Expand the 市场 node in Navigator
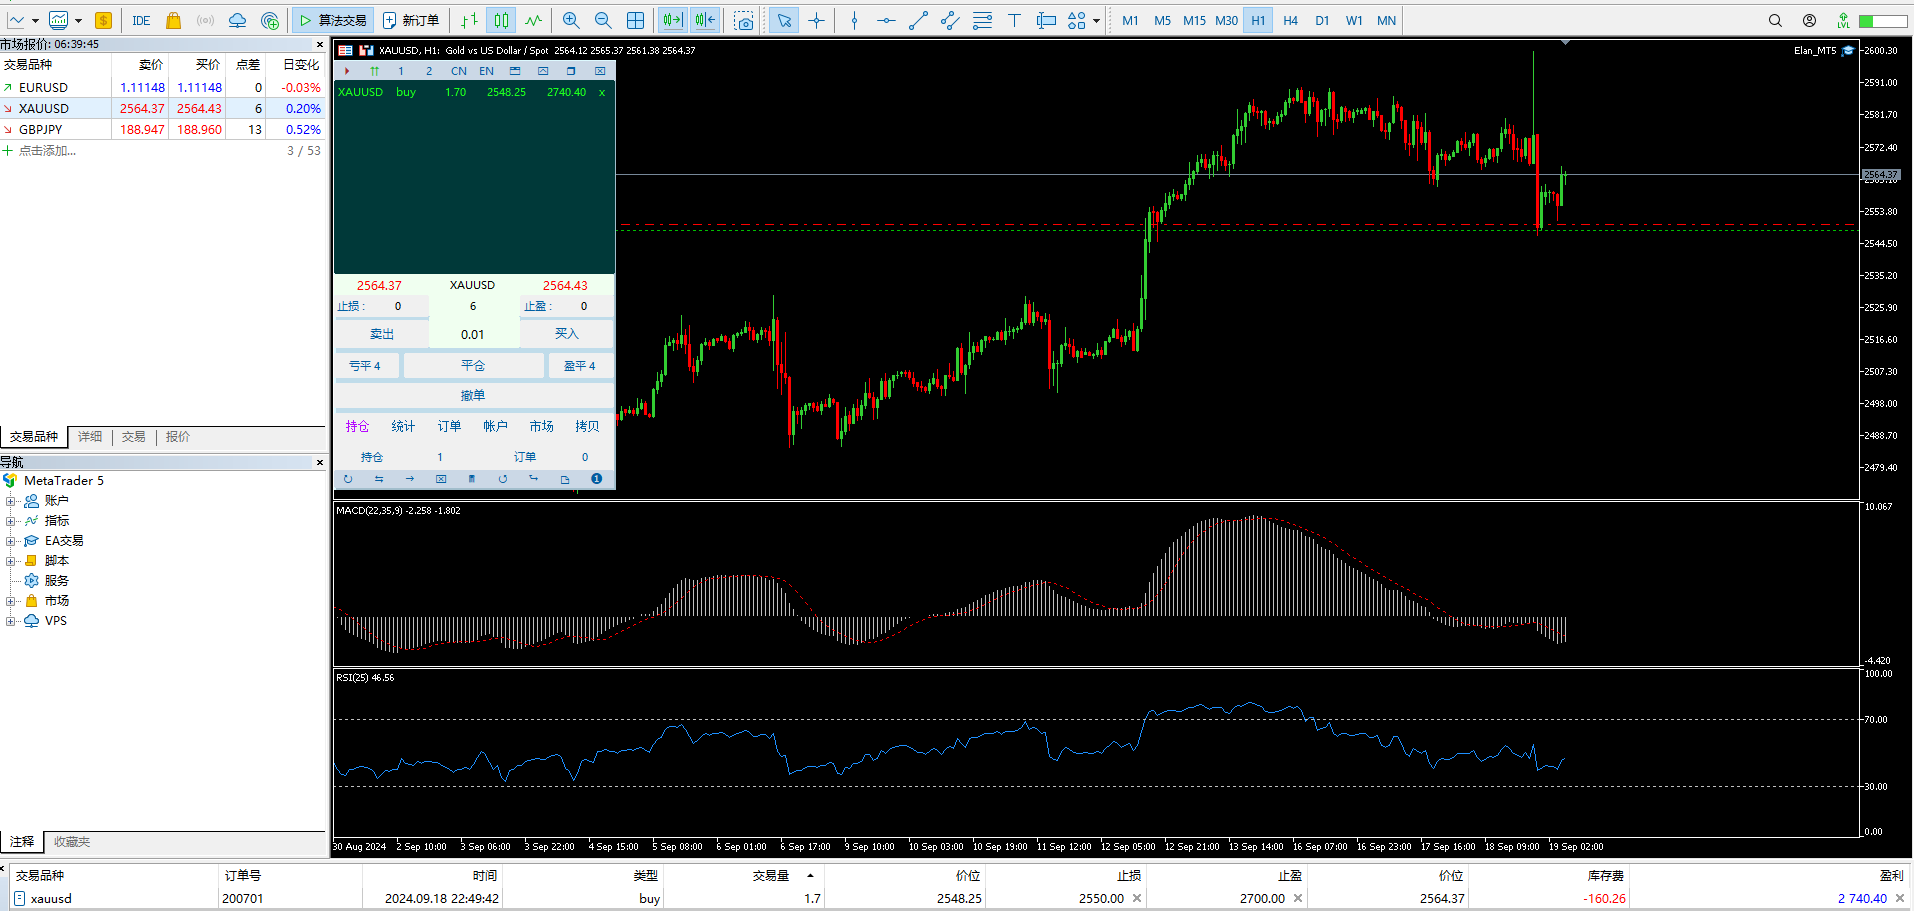 pyautogui.click(x=10, y=601)
